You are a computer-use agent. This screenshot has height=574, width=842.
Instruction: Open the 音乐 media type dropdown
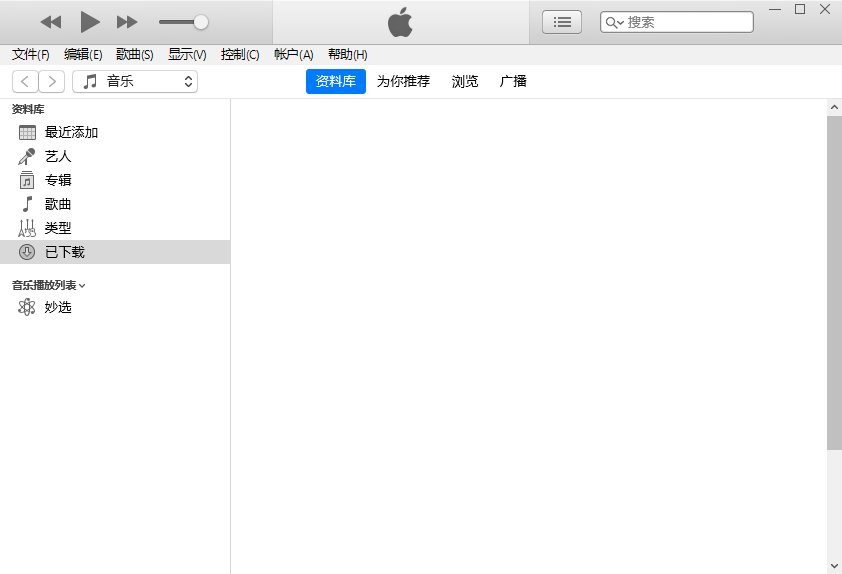pos(135,82)
